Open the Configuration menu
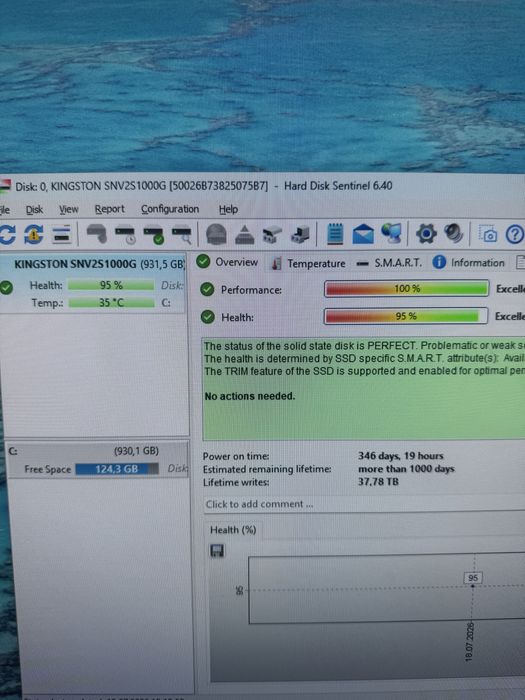This screenshot has height=700, width=525. [170, 209]
